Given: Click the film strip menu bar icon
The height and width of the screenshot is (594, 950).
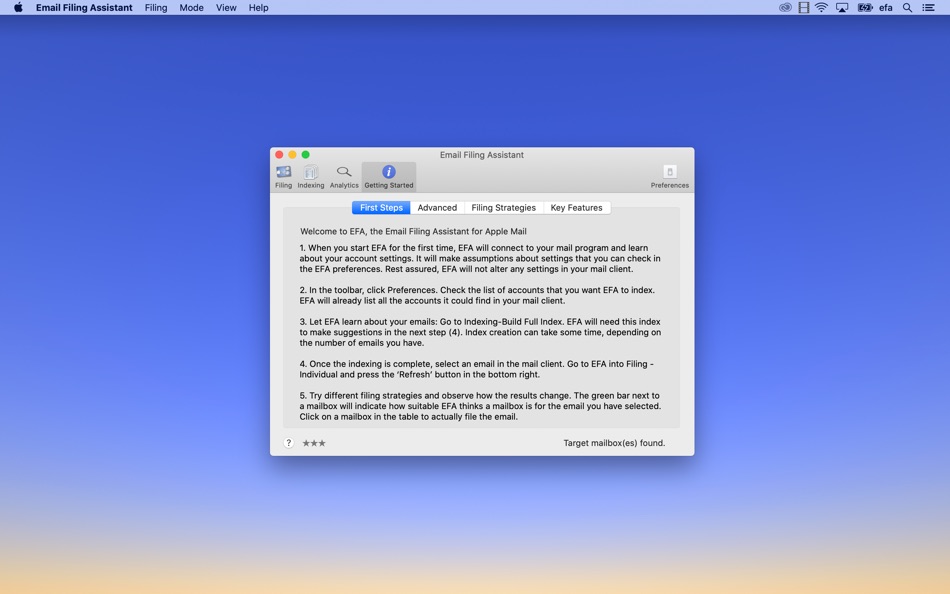Looking at the screenshot, I should pos(803,7).
